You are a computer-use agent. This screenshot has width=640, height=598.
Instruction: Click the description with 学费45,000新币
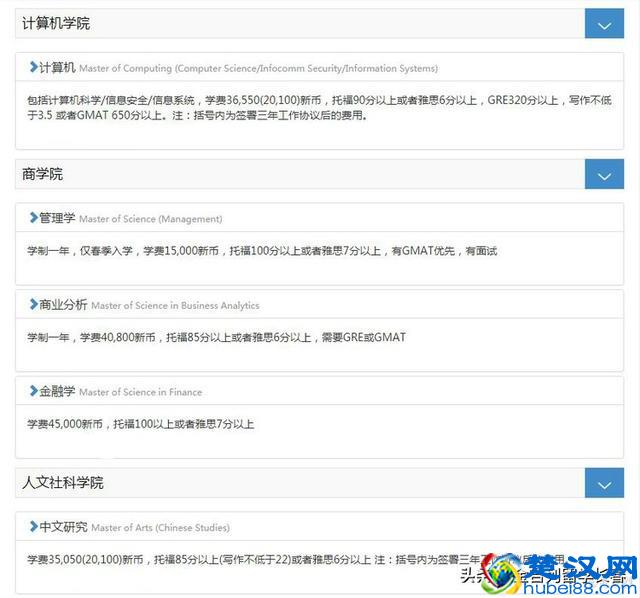coord(140,424)
